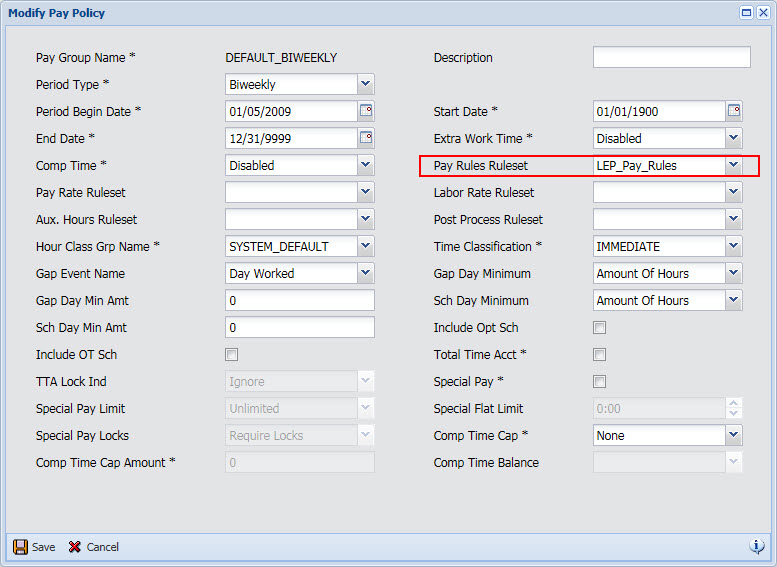The height and width of the screenshot is (567, 777).
Task: Open the End Date calendar picker
Action: point(365,138)
